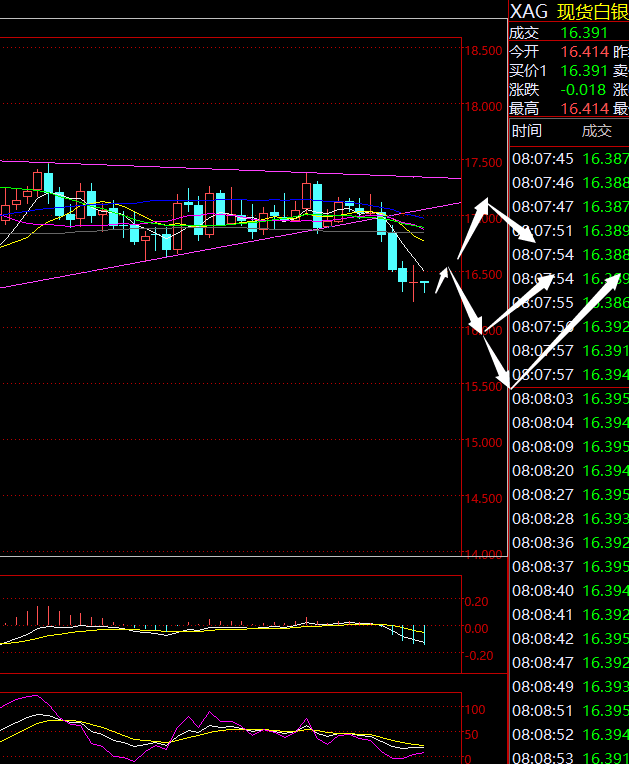629x764 pixels.
Task: Click the 15.000 price axis label
Action: tap(484, 443)
